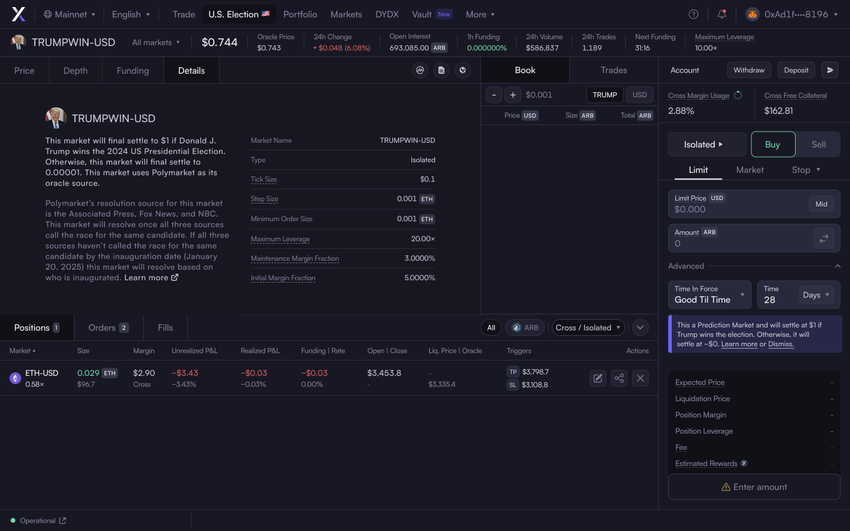The width and height of the screenshot is (850, 531).
Task: Open Learn more external link icon in description
Action: point(175,277)
